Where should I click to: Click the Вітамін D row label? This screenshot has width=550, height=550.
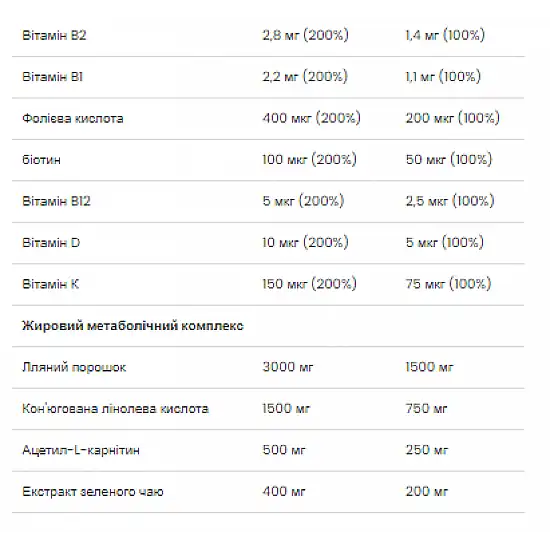click(x=51, y=242)
